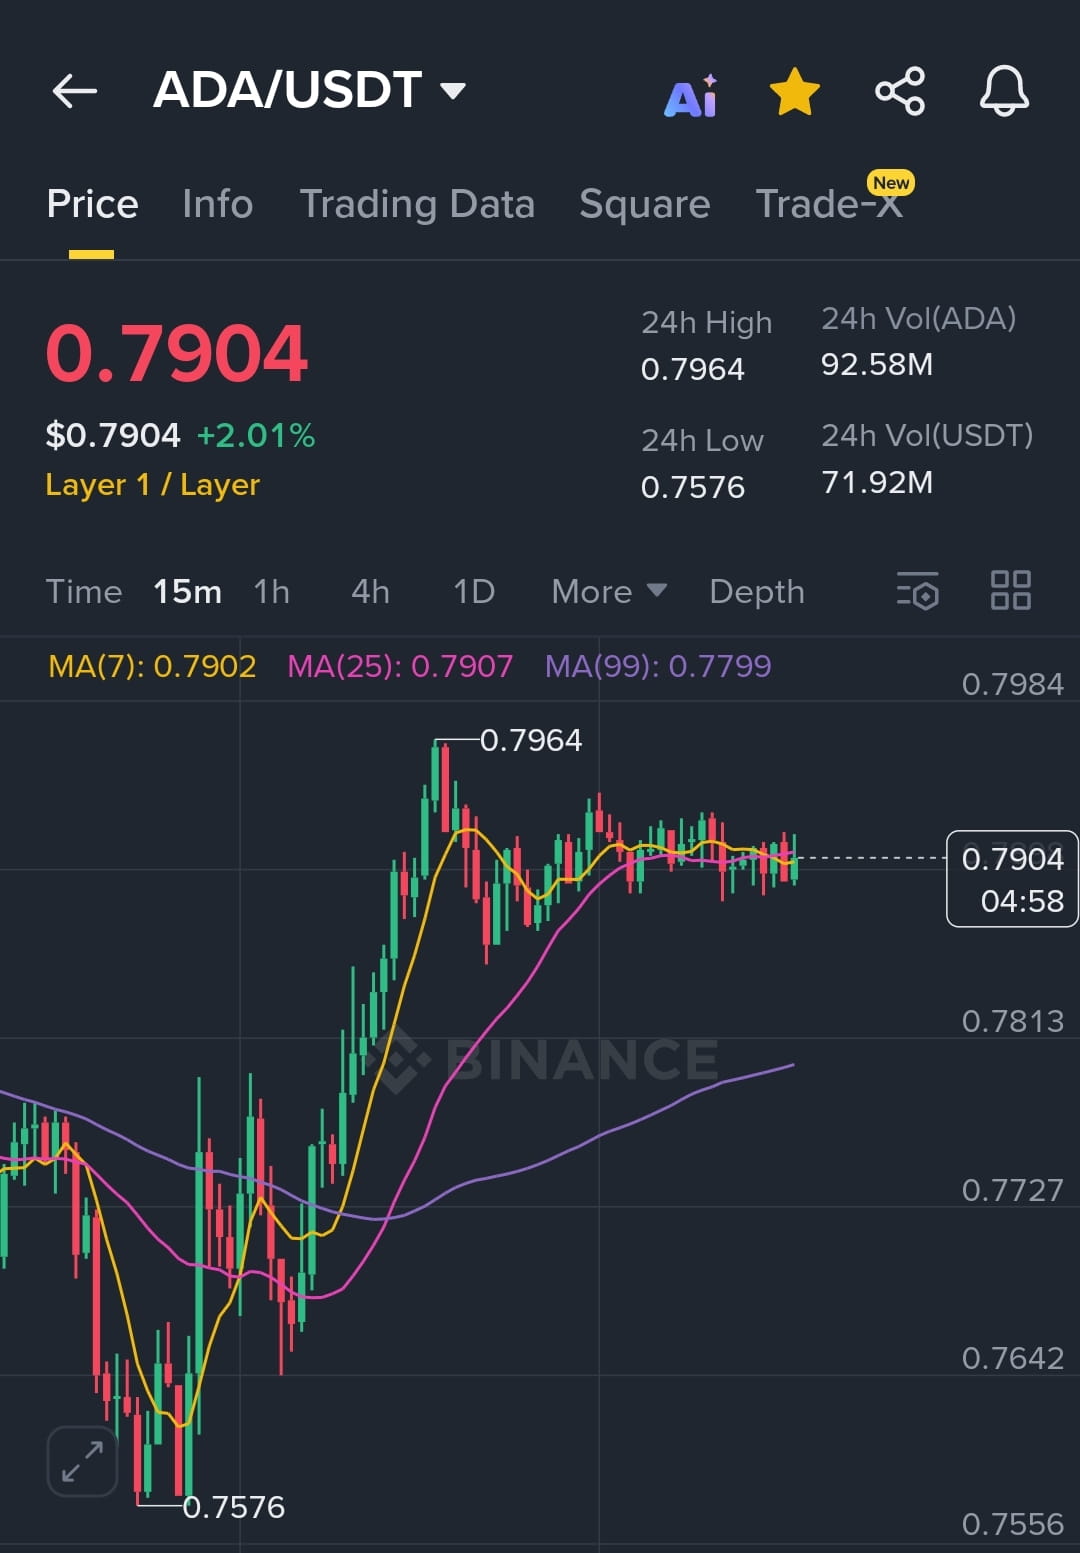
Task: Tap the Layer 1 / Layer category link
Action: click(153, 485)
